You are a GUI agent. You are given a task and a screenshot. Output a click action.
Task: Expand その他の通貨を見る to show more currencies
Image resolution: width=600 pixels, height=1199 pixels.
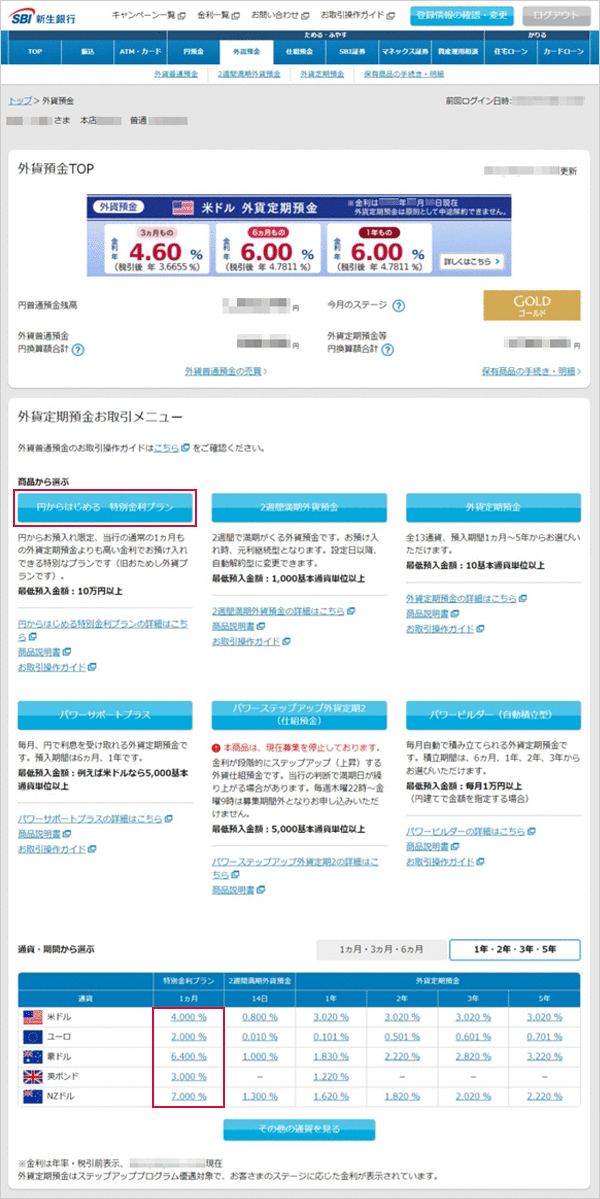pyautogui.click(x=299, y=1129)
